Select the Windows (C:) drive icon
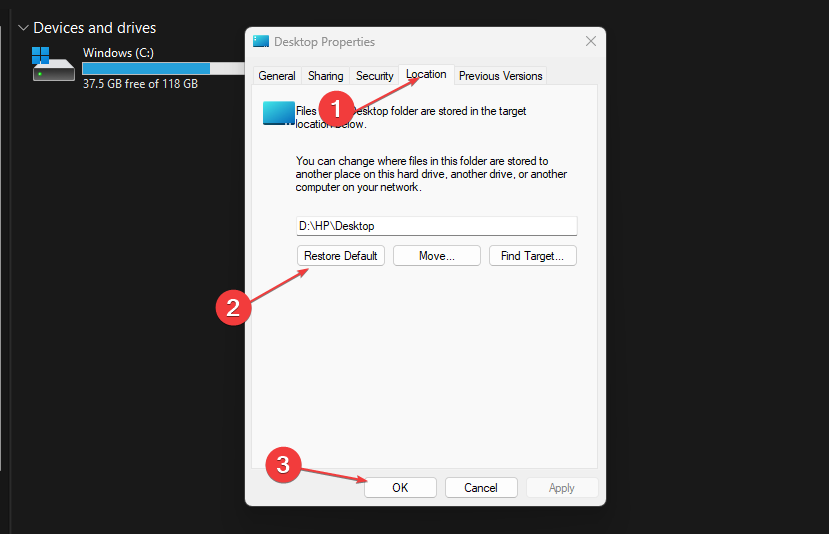Image resolution: width=829 pixels, height=534 pixels. pos(53,64)
